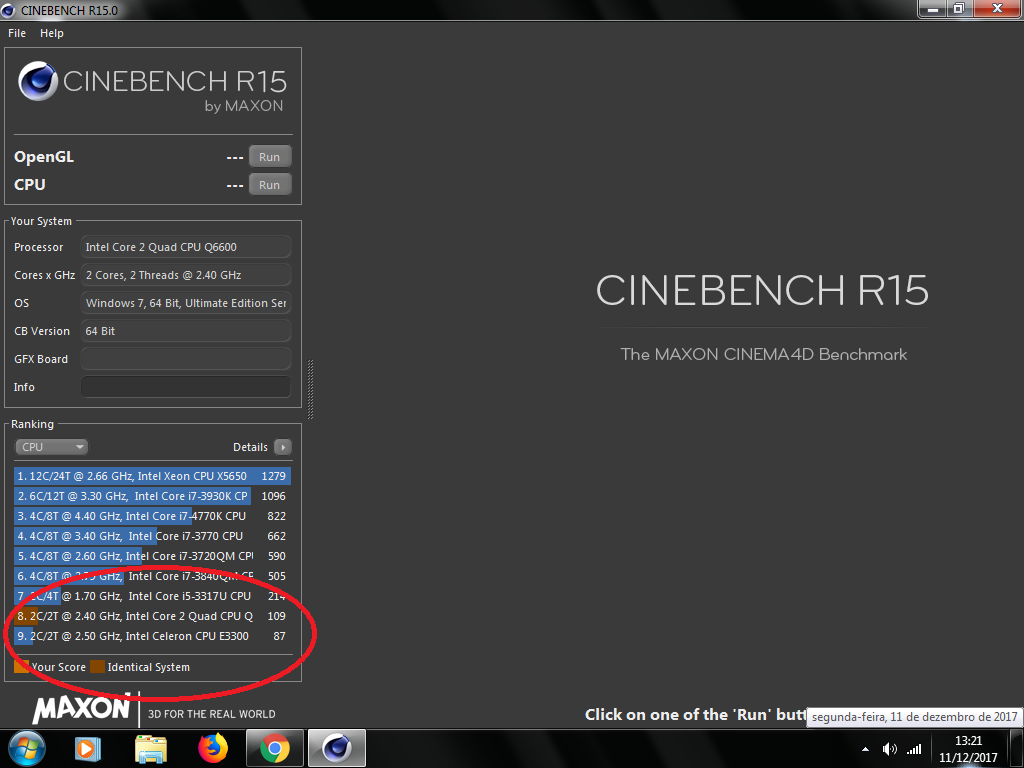Screen dimensions: 1024x768
Task: Run the OpenGL benchmark
Action: [x=269, y=157]
